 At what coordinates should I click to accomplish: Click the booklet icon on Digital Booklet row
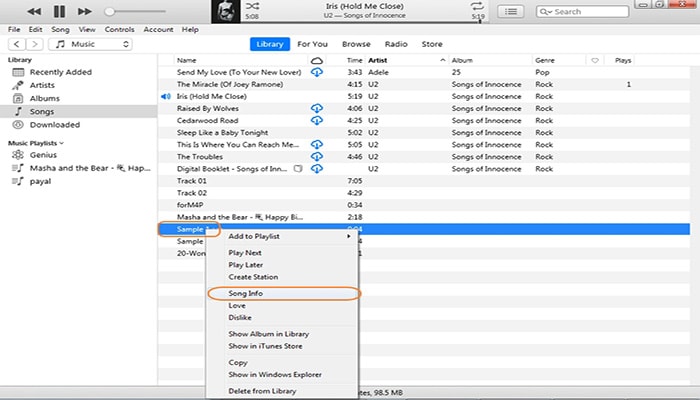tap(298, 169)
